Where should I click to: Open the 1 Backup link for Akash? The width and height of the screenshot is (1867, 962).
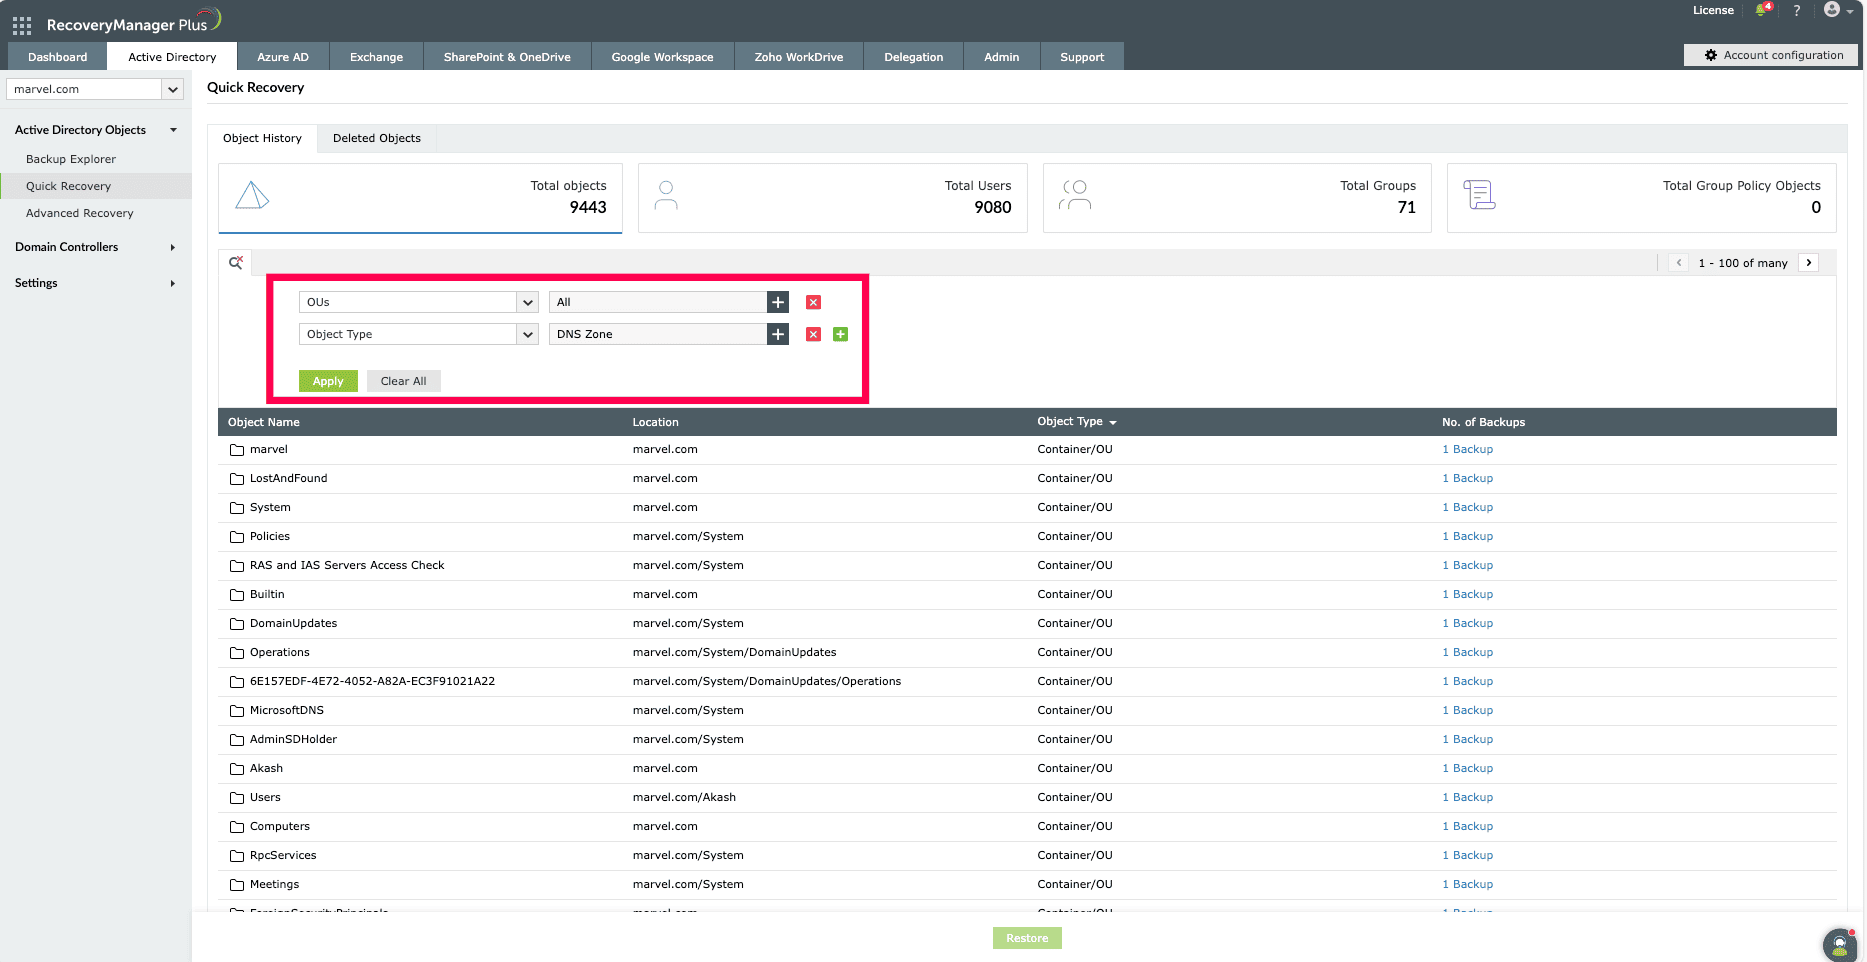tap(1467, 769)
